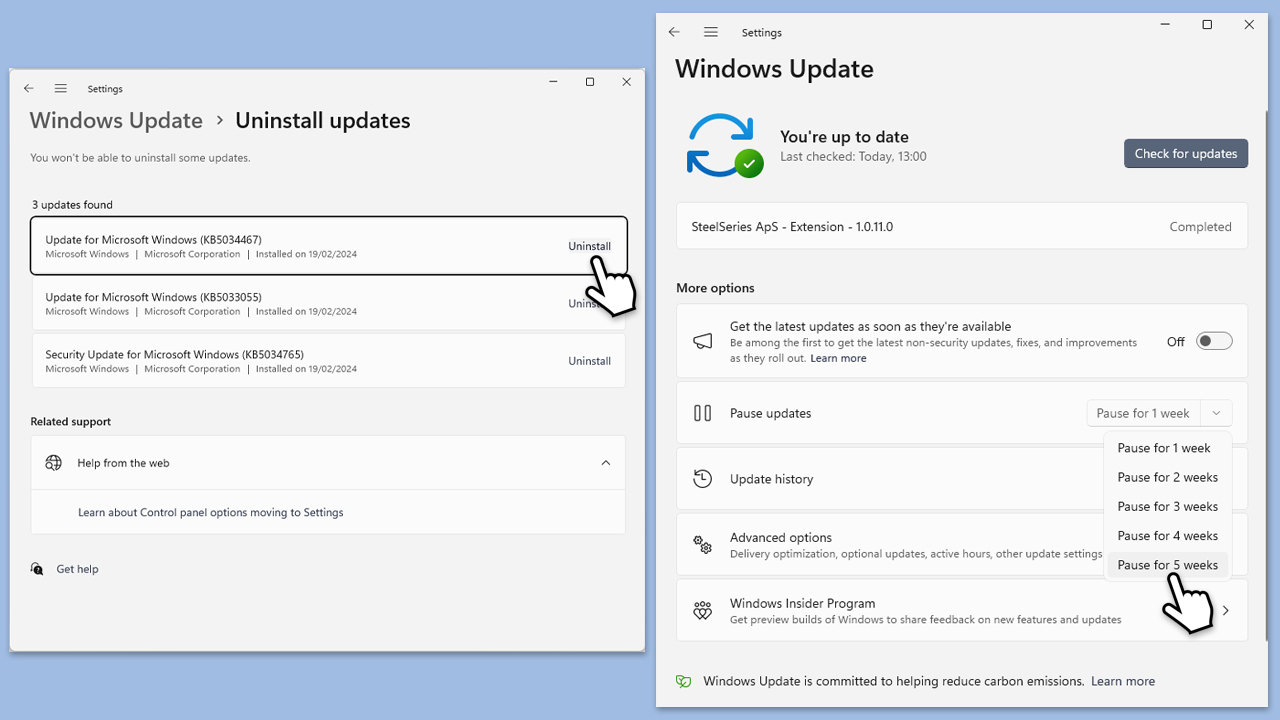
Task: Click the Get help icon
Action: (x=37, y=569)
